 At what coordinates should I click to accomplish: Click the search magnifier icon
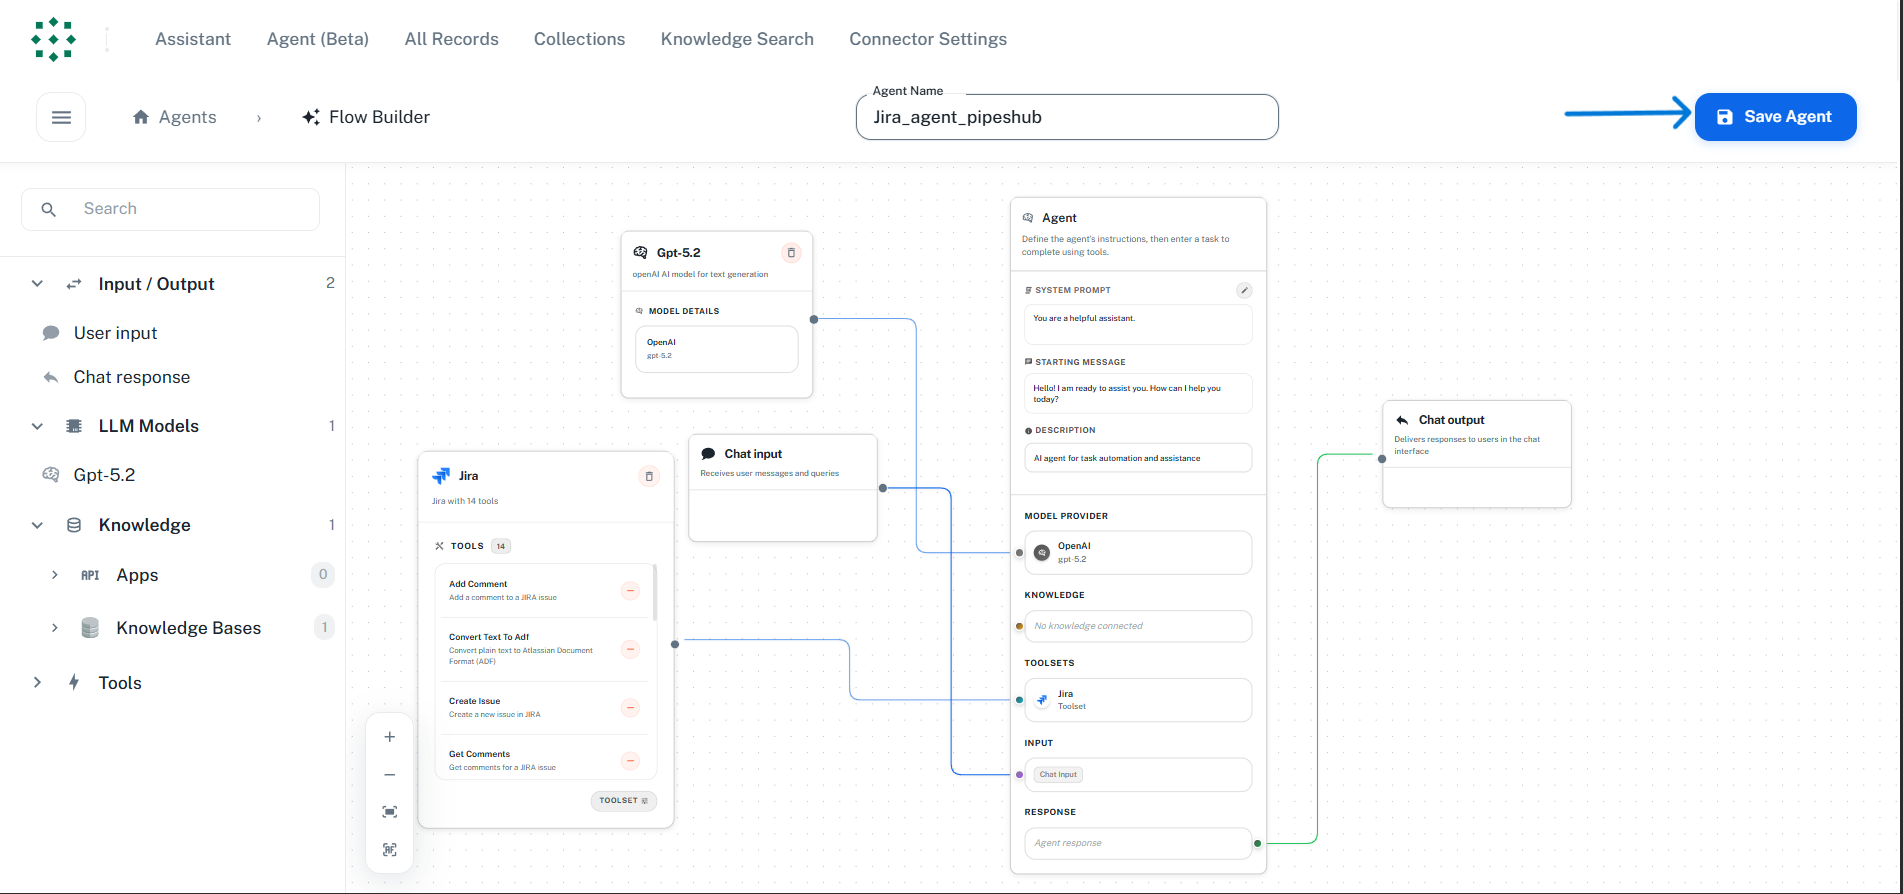click(48, 209)
